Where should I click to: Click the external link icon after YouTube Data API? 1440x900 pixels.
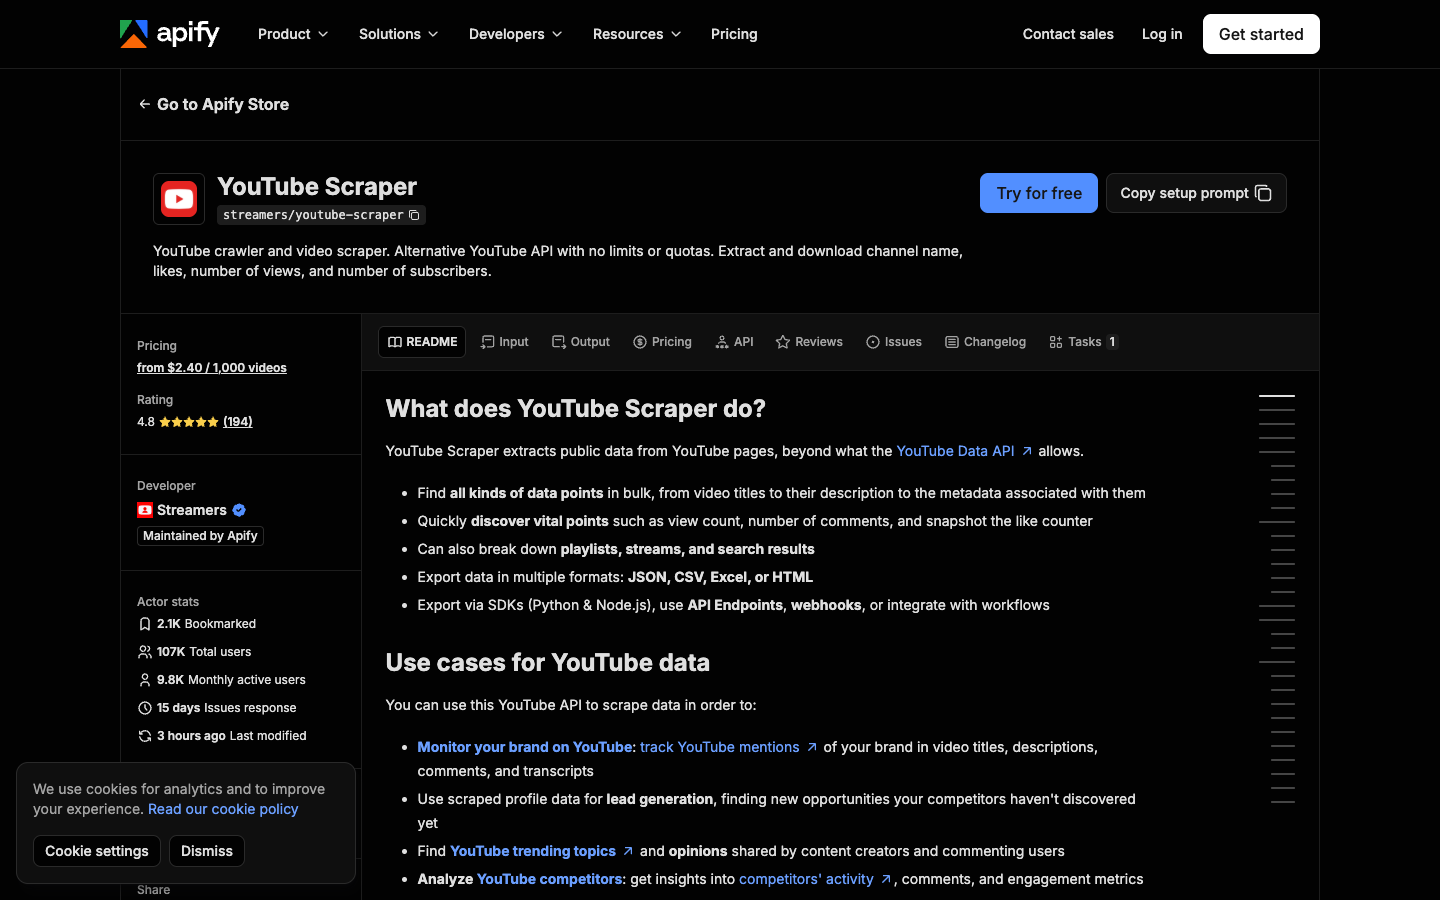pyautogui.click(x=1027, y=451)
